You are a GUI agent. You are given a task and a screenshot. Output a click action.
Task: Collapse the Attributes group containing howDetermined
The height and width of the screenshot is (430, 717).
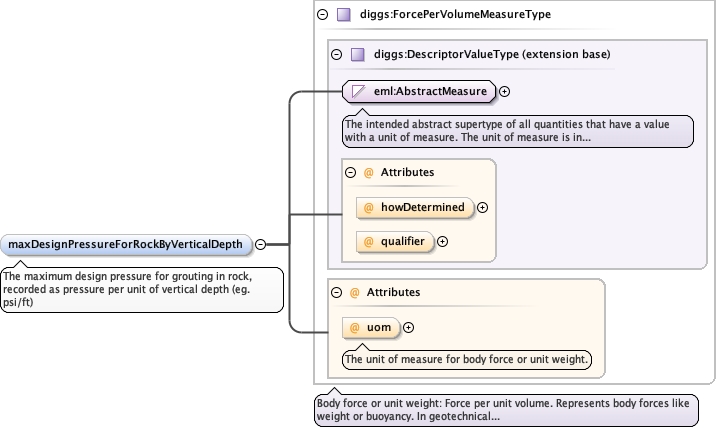[351, 172]
